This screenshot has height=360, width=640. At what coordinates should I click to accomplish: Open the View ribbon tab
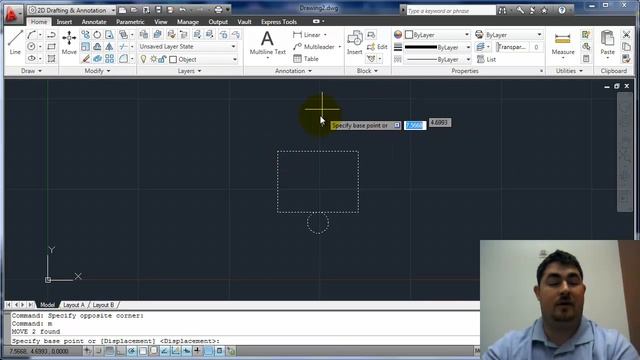click(x=161, y=22)
